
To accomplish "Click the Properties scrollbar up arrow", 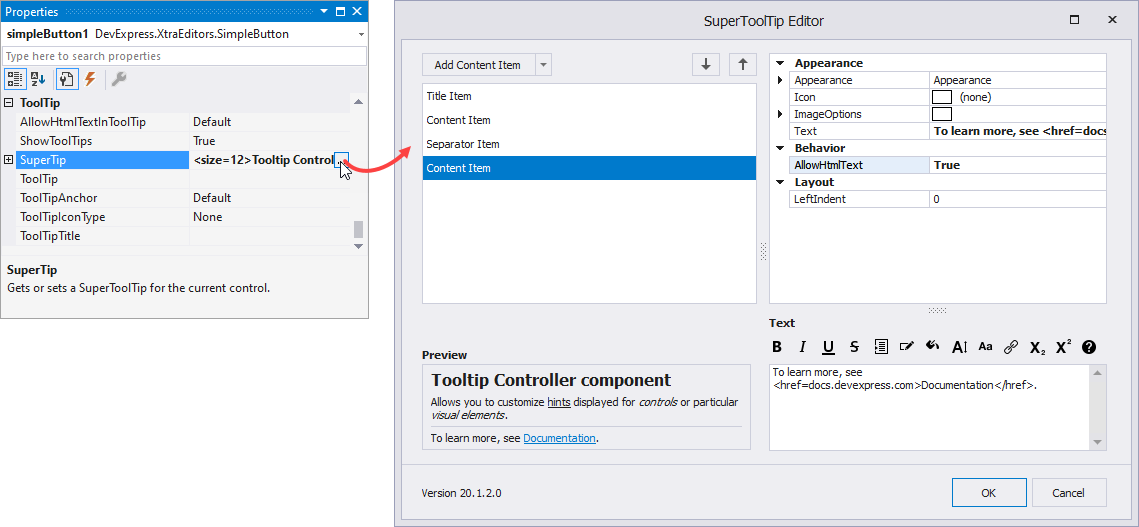I will [x=358, y=102].
